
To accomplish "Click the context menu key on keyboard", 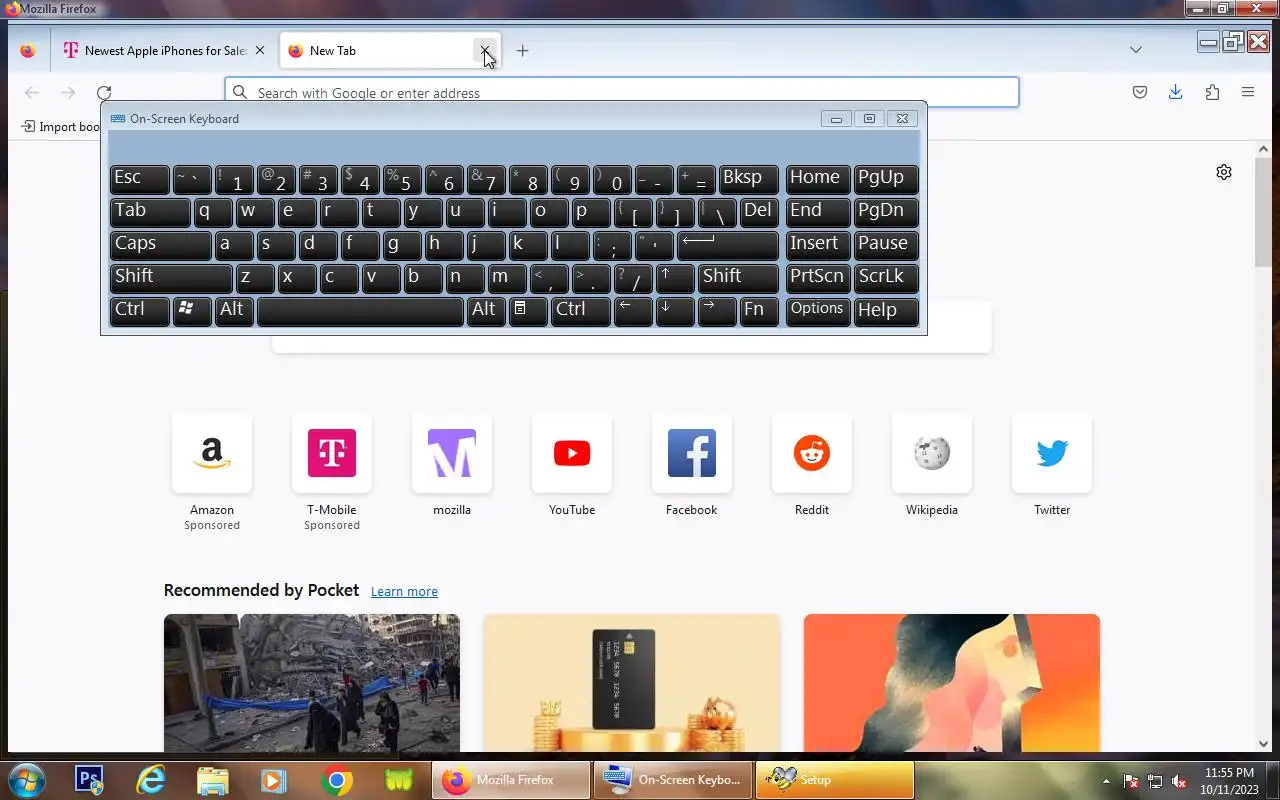I will point(528,311).
